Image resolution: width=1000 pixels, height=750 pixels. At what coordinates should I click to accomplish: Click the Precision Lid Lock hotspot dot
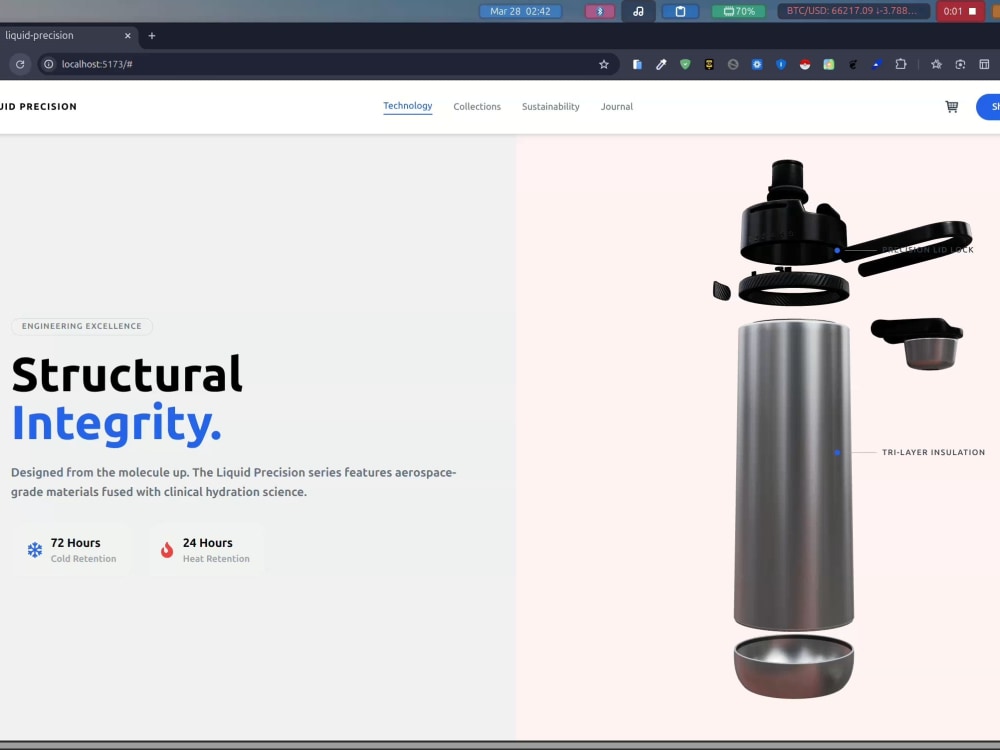837,251
